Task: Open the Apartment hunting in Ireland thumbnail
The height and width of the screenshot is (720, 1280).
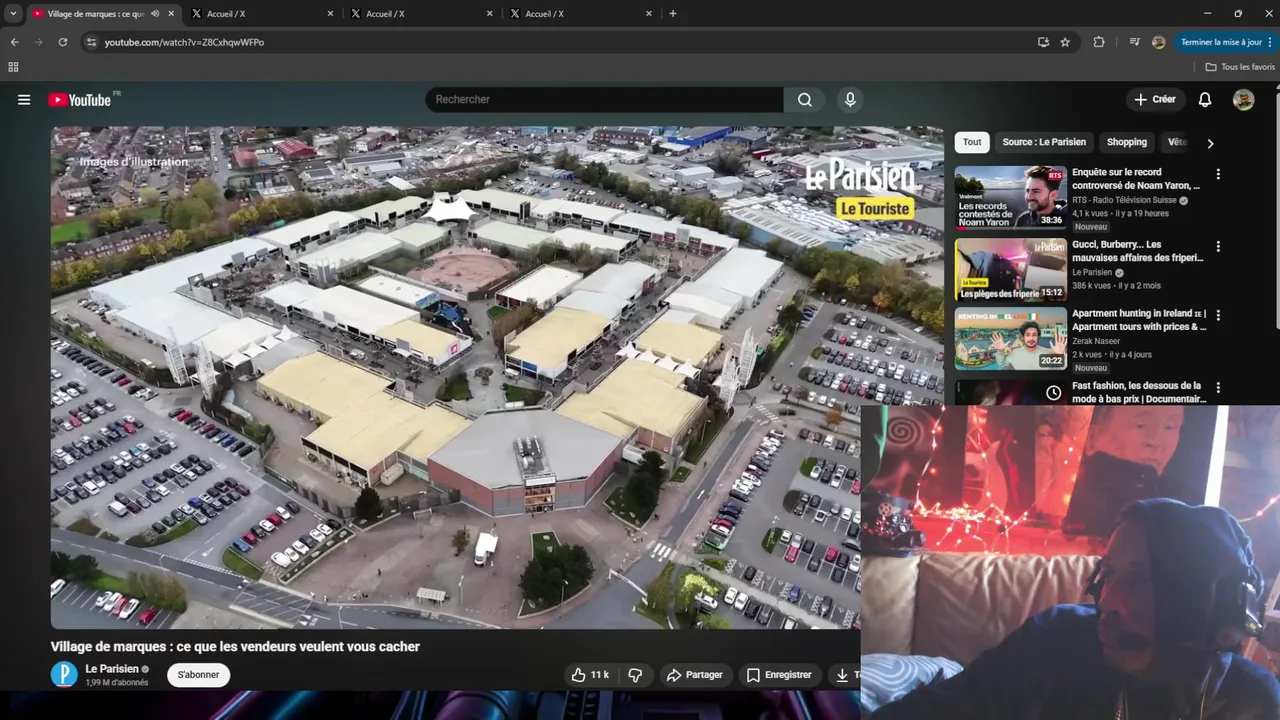Action: pyautogui.click(x=1010, y=339)
